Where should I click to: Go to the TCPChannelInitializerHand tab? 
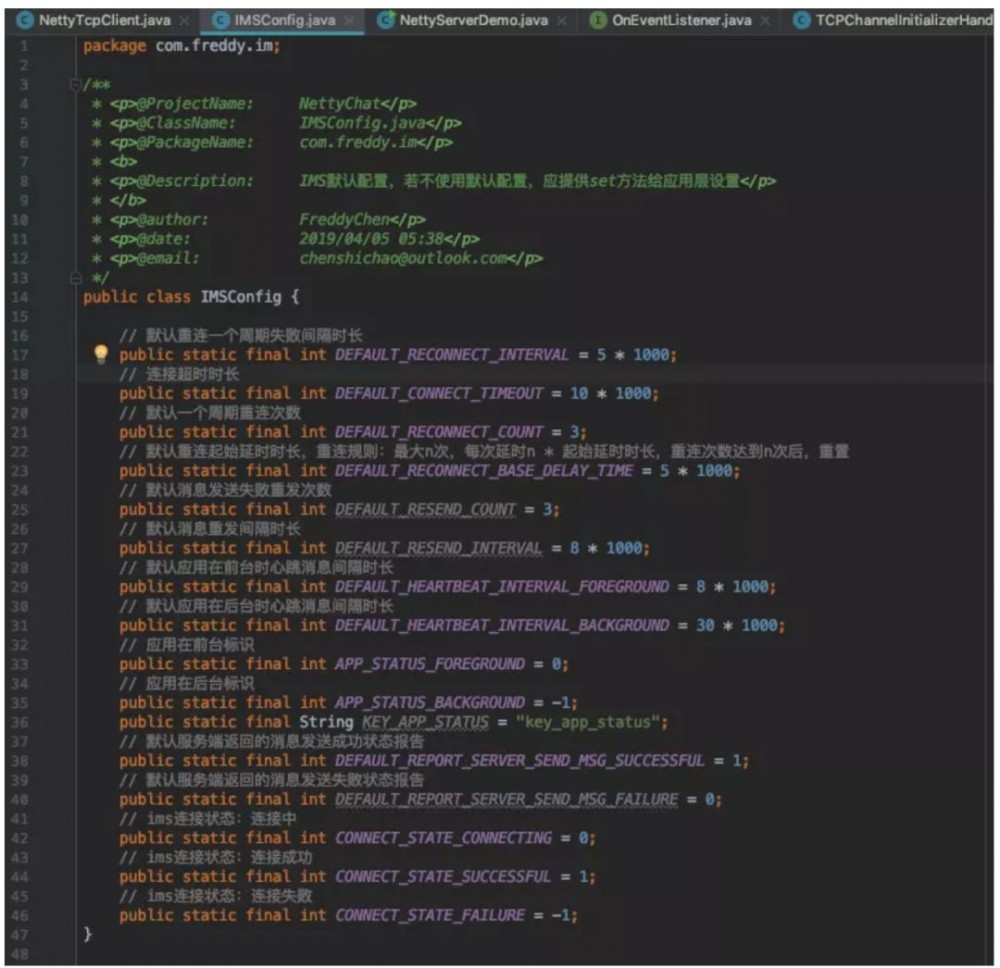point(904,20)
